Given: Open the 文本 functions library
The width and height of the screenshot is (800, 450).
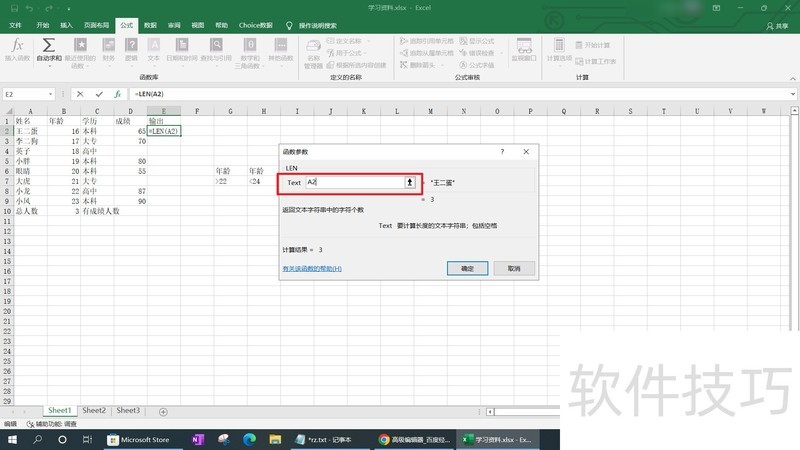Looking at the screenshot, I should click(x=154, y=49).
